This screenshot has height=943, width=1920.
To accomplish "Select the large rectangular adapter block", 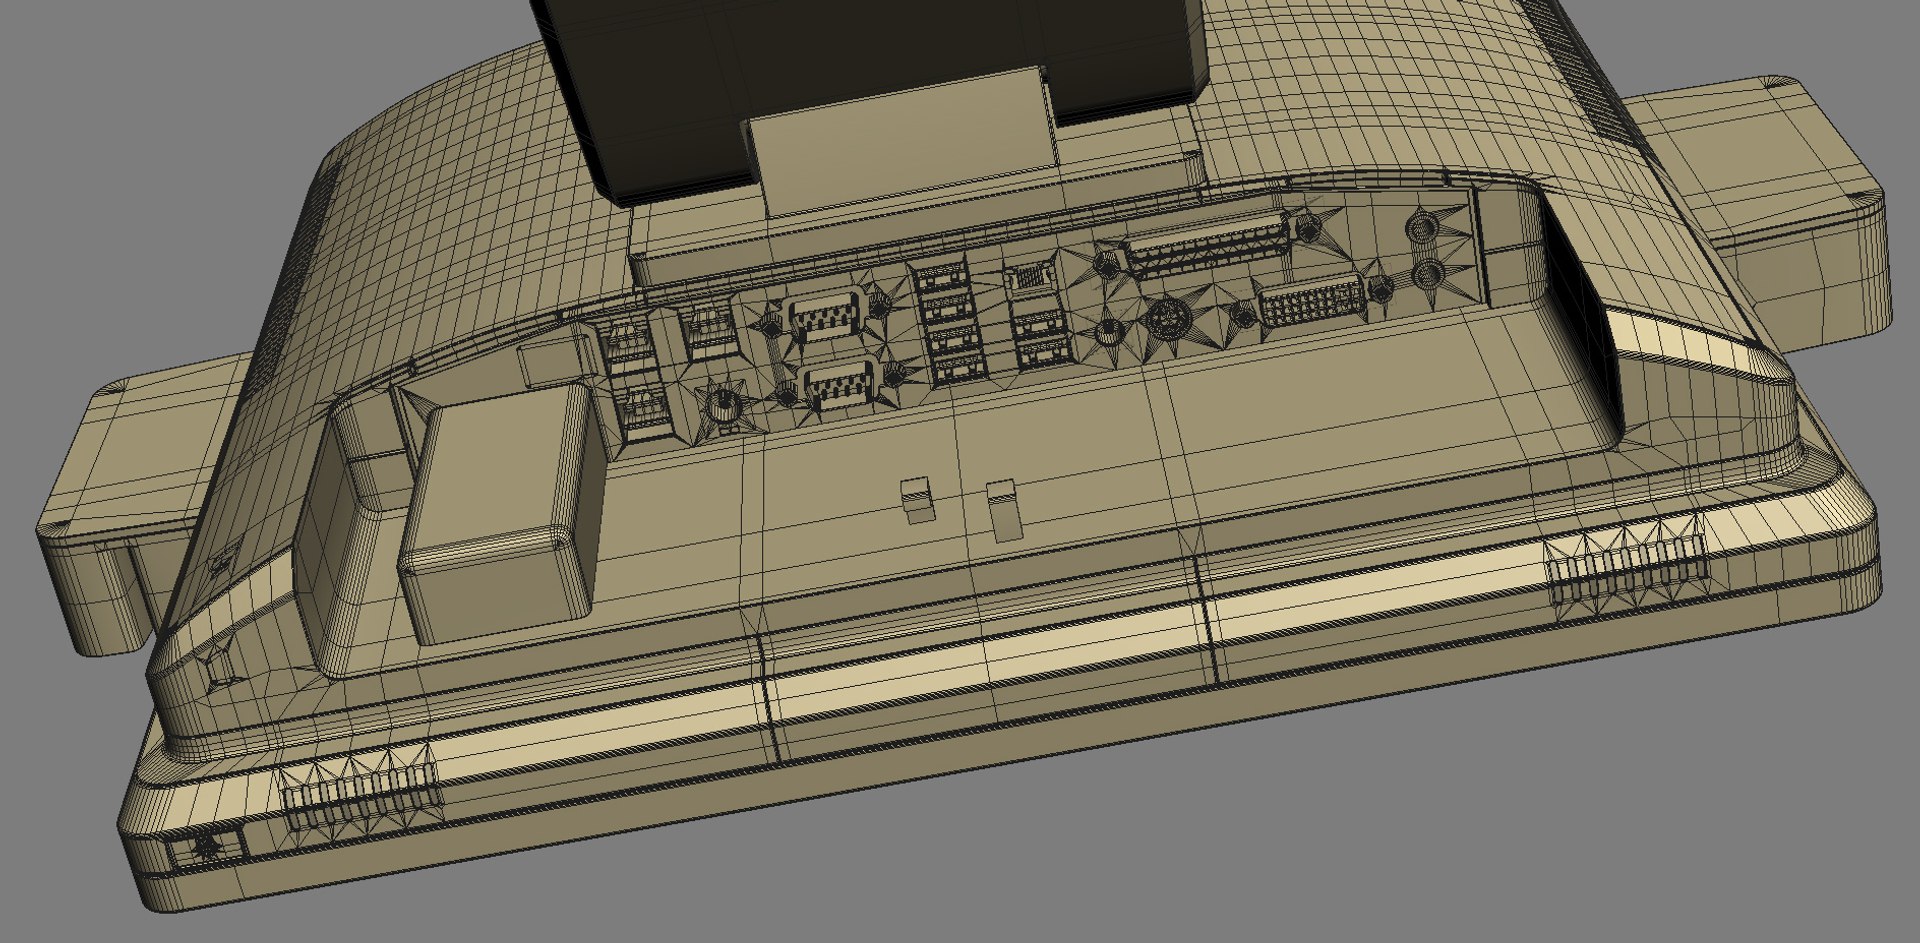I will (x=502, y=511).
